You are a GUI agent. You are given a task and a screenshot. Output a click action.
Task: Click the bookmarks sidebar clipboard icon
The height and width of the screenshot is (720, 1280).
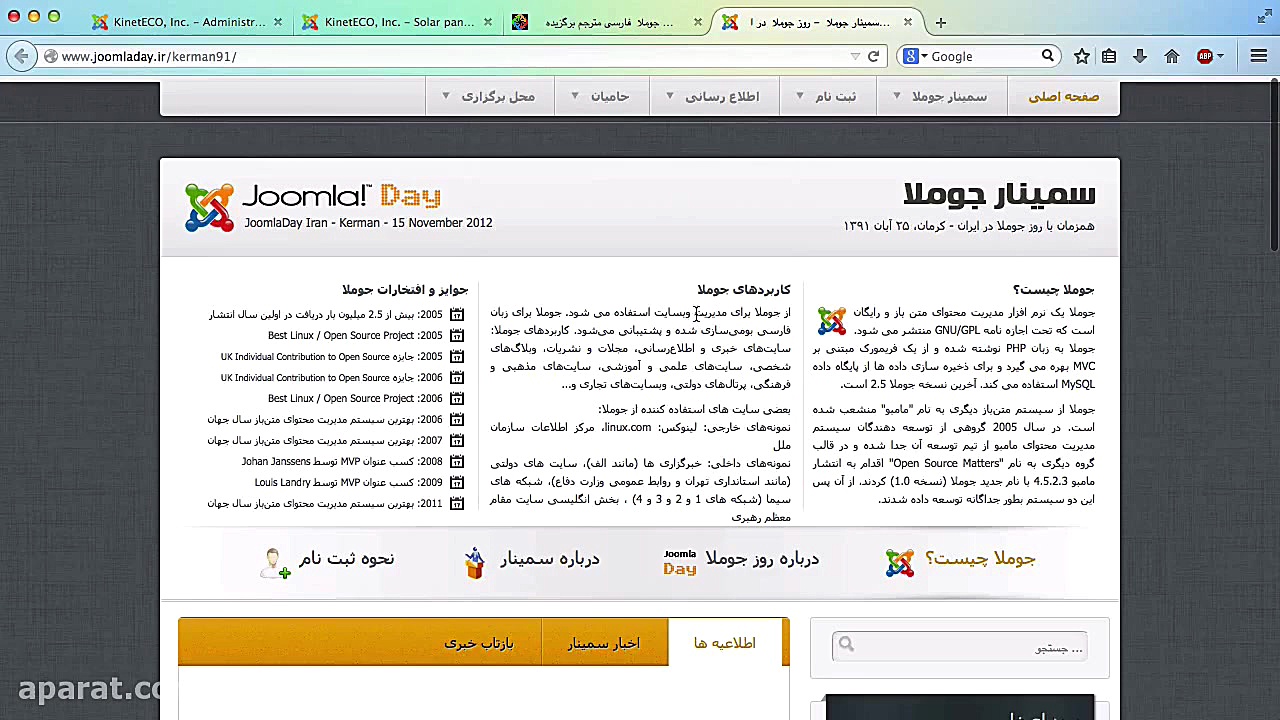tap(1109, 56)
